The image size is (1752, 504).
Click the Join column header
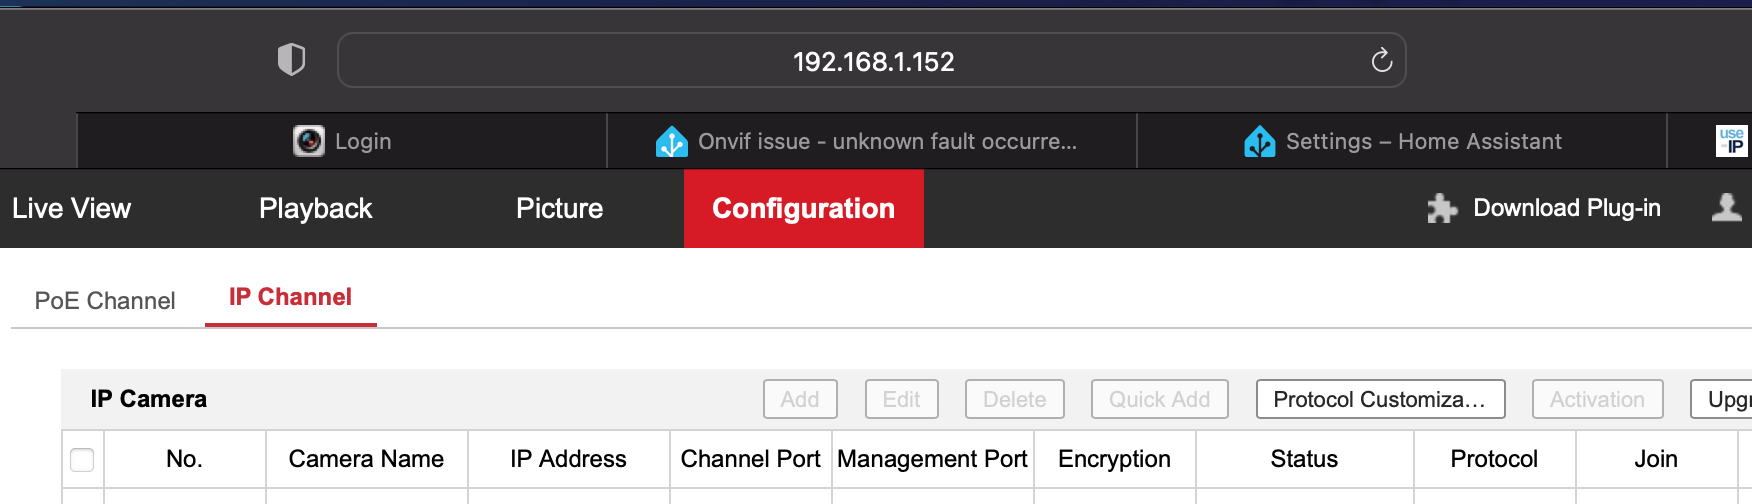pyautogui.click(x=1656, y=459)
